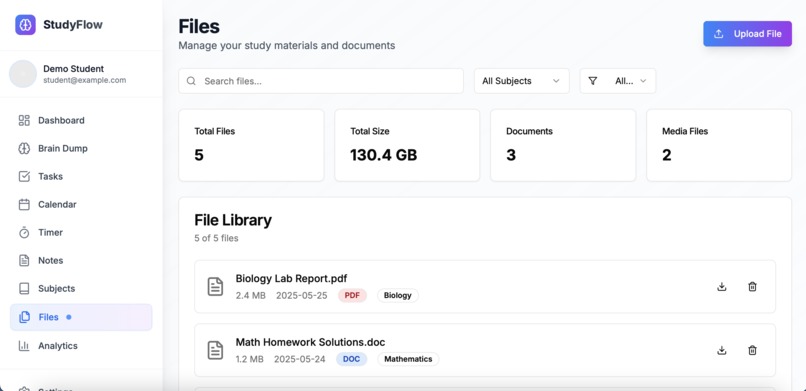Click the Biology Lab Report.pdf file name
The image size is (806, 391).
[x=291, y=278]
